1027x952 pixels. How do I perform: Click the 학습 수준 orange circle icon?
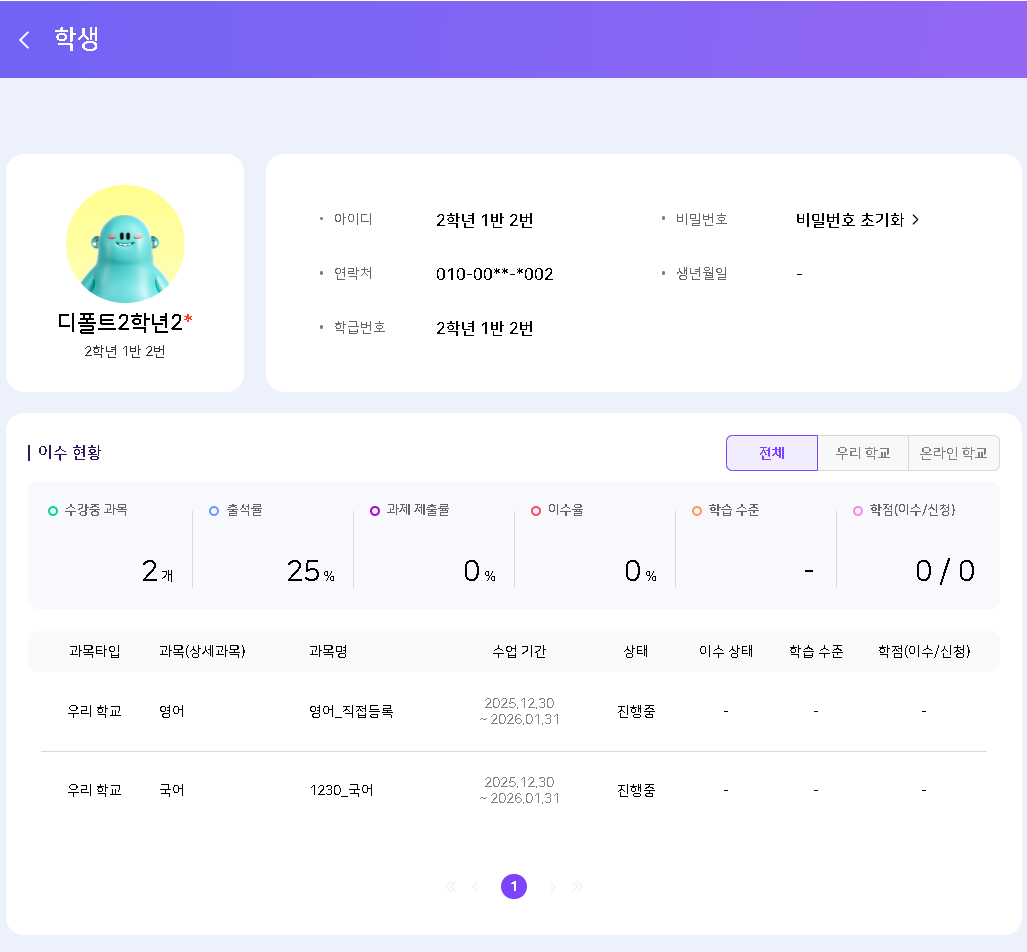(x=697, y=511)
